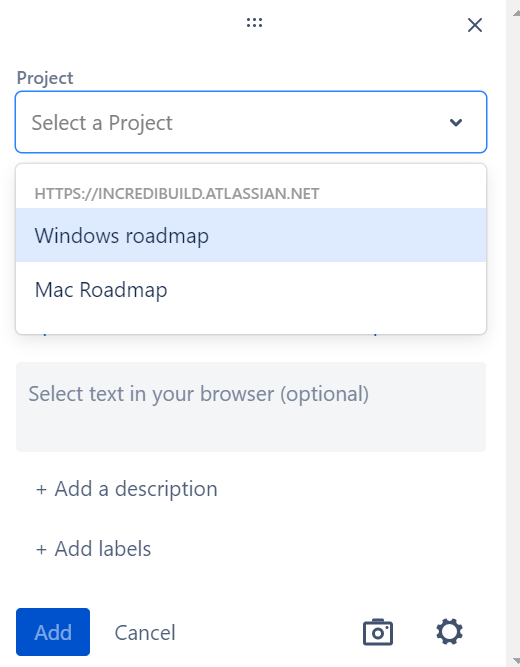Collapse the Project dropdown chevron

pyautogui.click(x=456, y=123)
